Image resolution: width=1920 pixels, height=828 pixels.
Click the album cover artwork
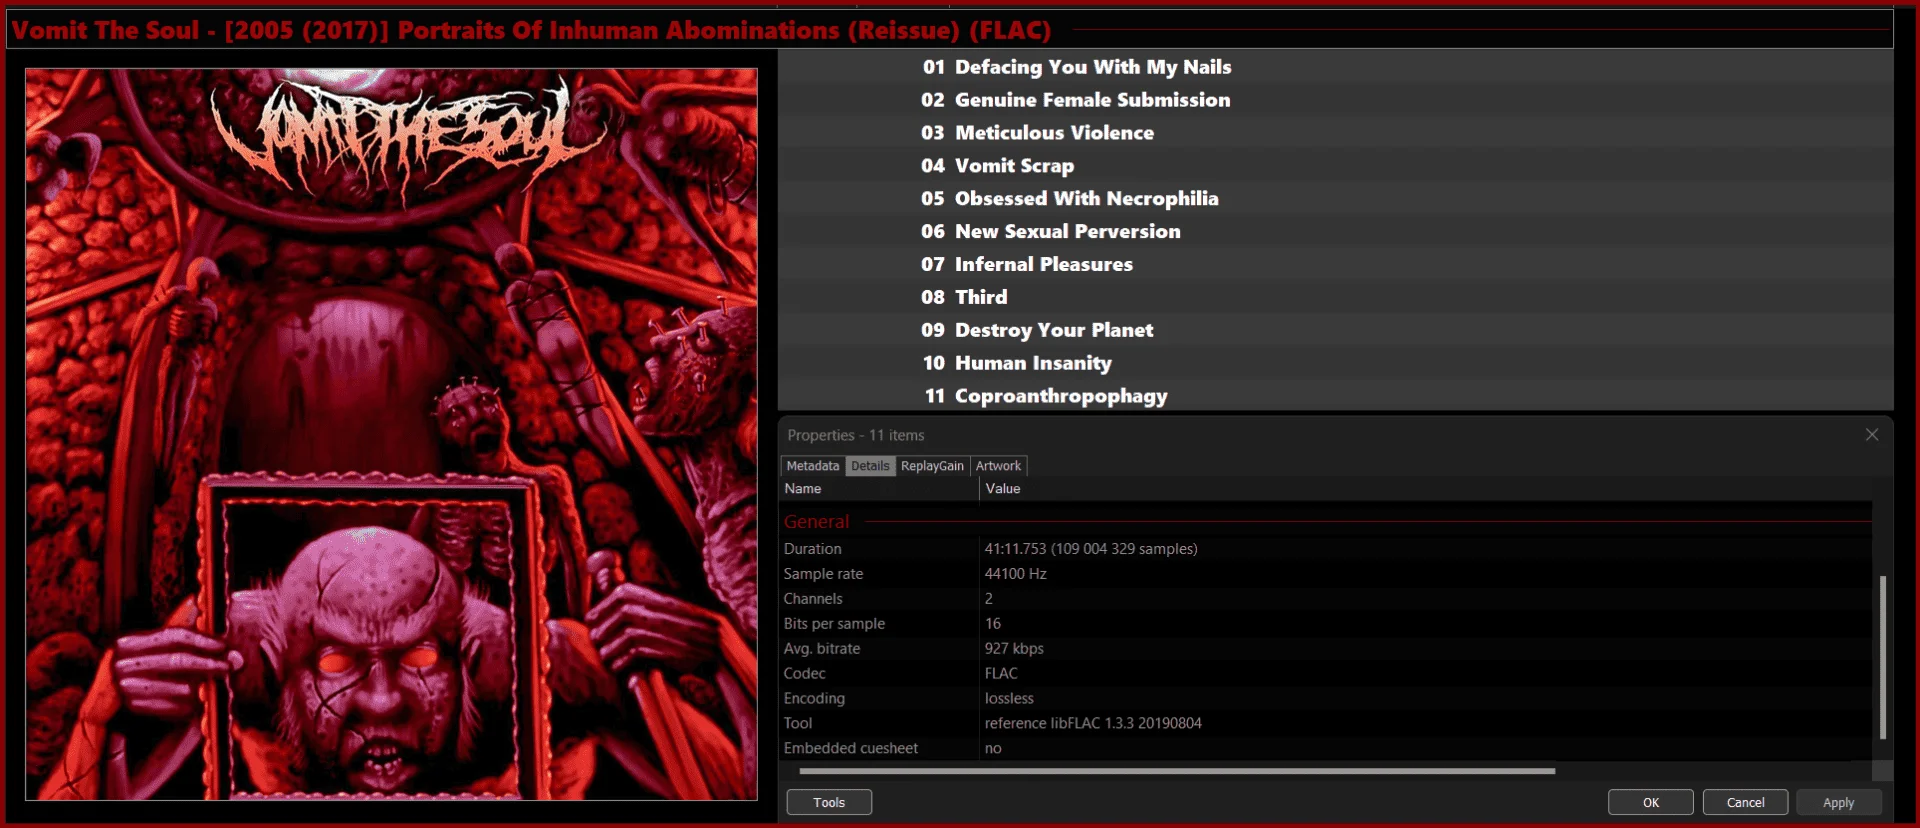click(x=391, y=434)
